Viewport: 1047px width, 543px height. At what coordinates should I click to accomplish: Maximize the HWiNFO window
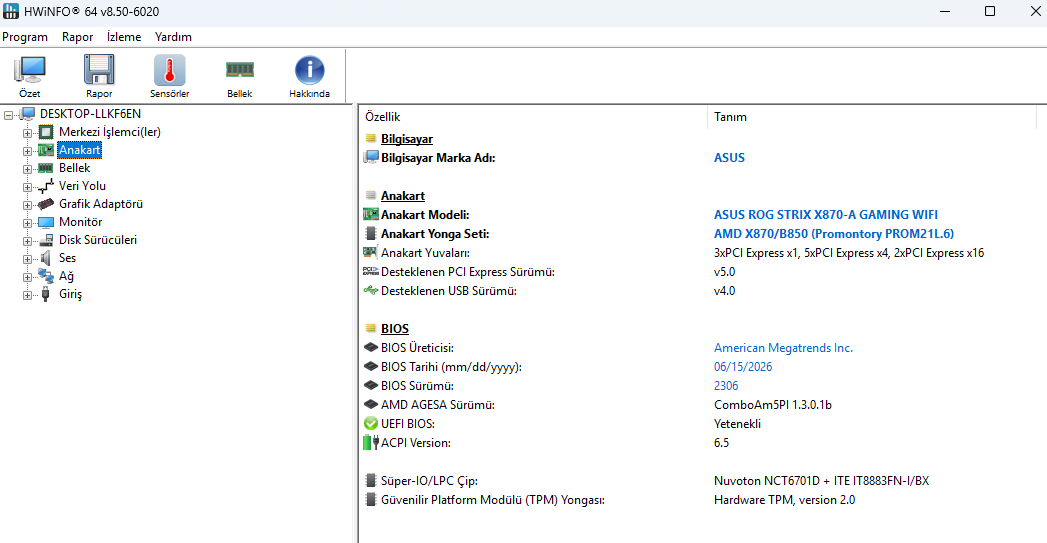coord(990,11)
